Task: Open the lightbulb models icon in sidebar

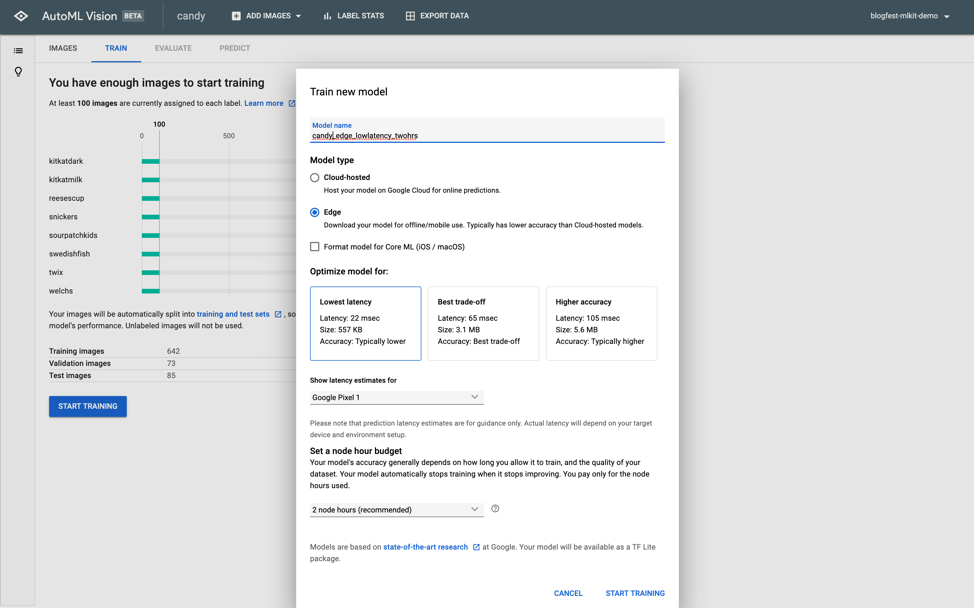Action: coord(19,71)
